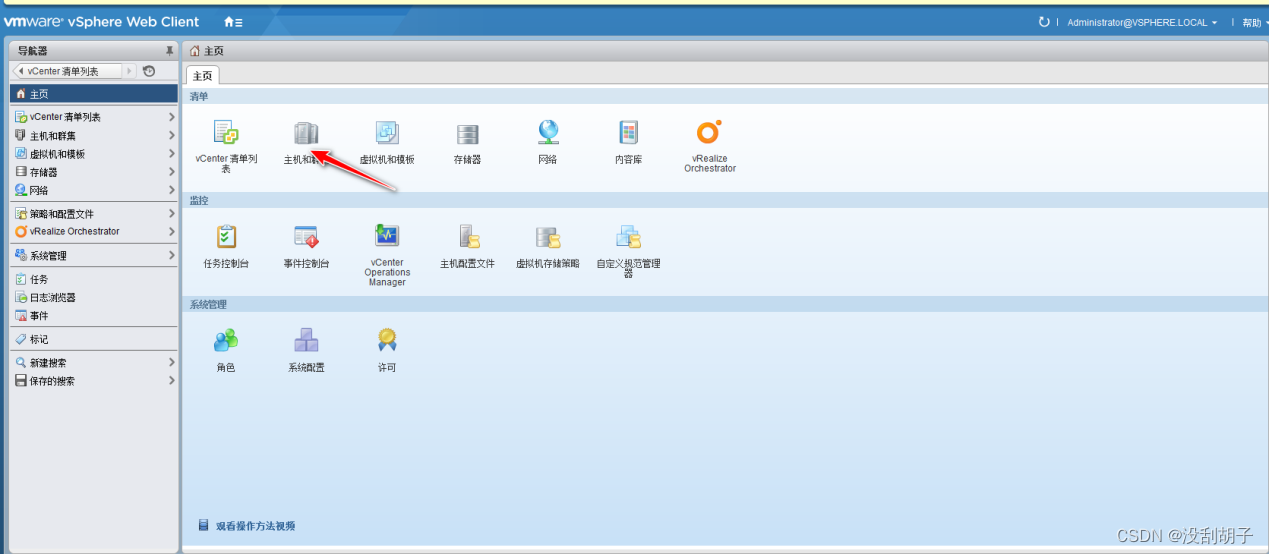This screenshot has width=1269, height=554.
Task: Click the 系统管理 section header
Action: coord(725,304)
